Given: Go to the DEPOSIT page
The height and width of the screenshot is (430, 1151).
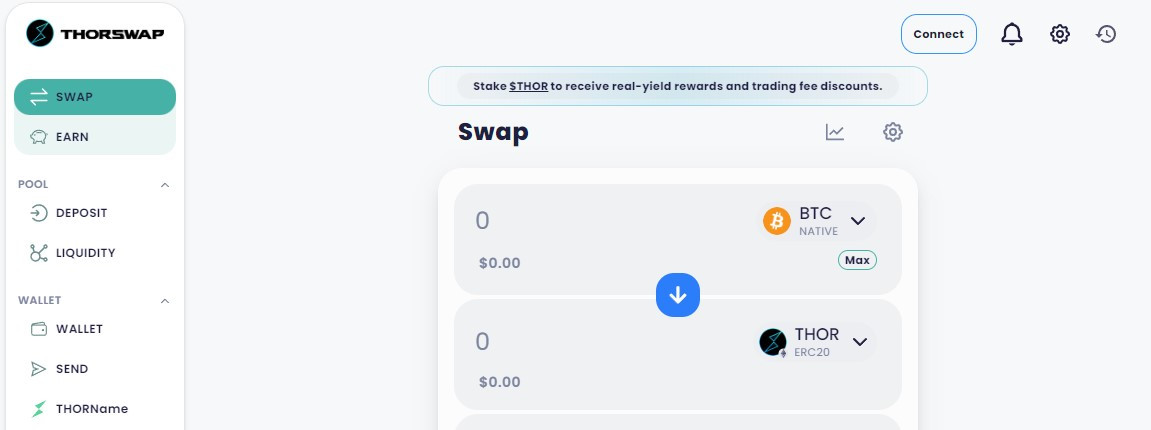Looking at the screenshot, I should click(x=95, y=214).
